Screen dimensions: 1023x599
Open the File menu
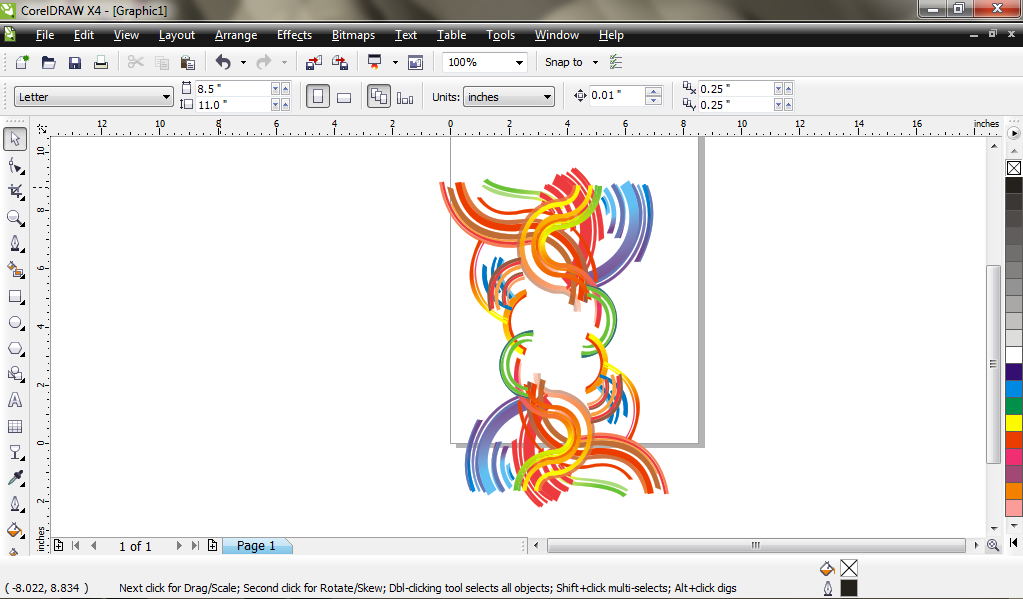click(x=44, y=35)
